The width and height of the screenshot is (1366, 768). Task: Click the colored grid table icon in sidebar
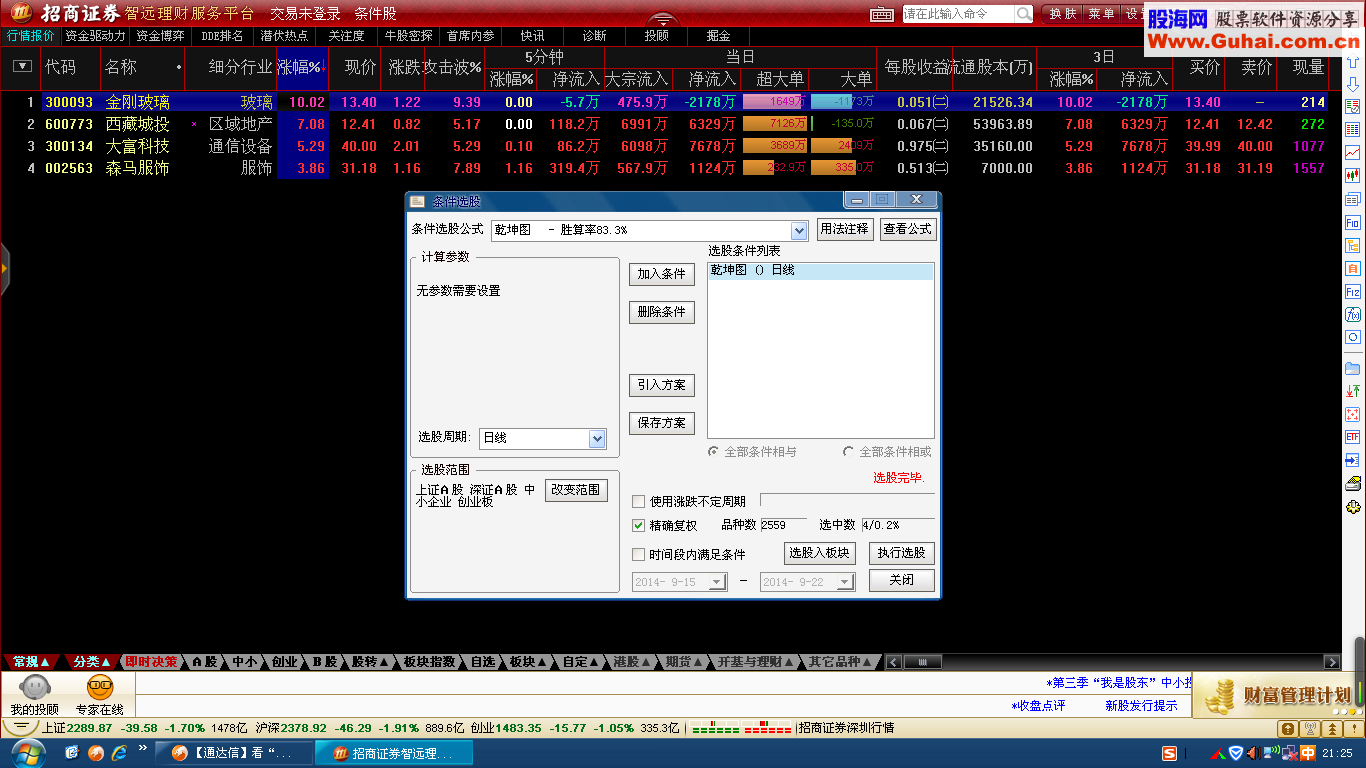point(1353,129)
